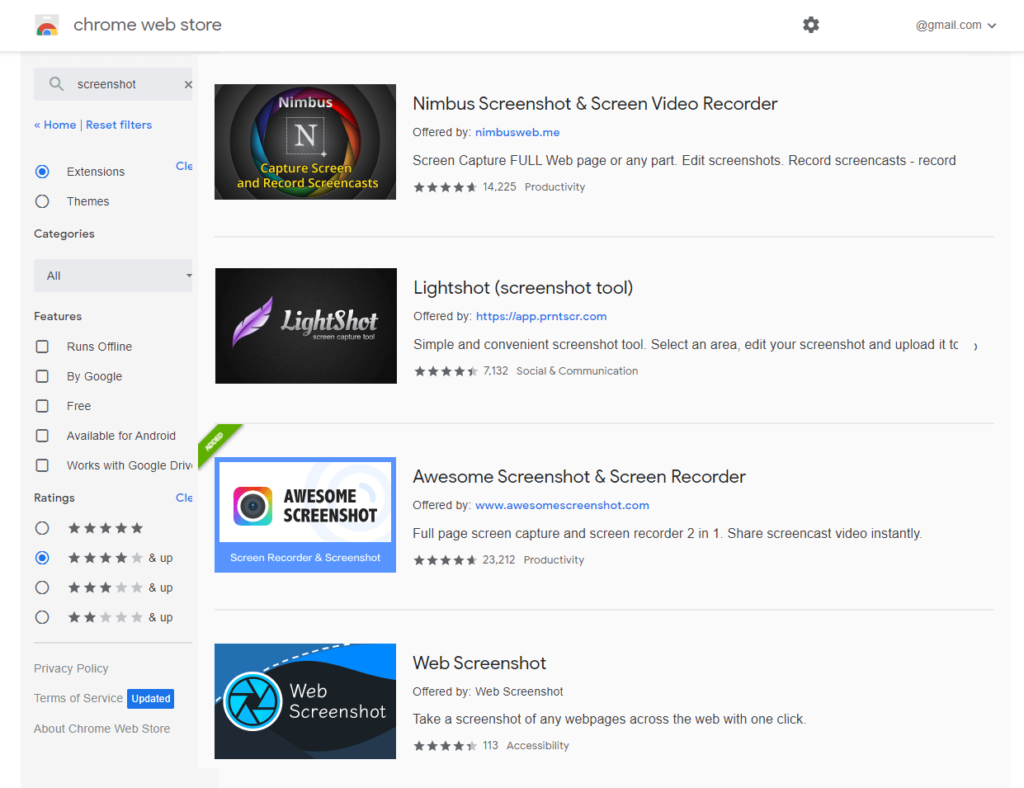Expand the truncated Lightshot description arrow

(975, 343)
